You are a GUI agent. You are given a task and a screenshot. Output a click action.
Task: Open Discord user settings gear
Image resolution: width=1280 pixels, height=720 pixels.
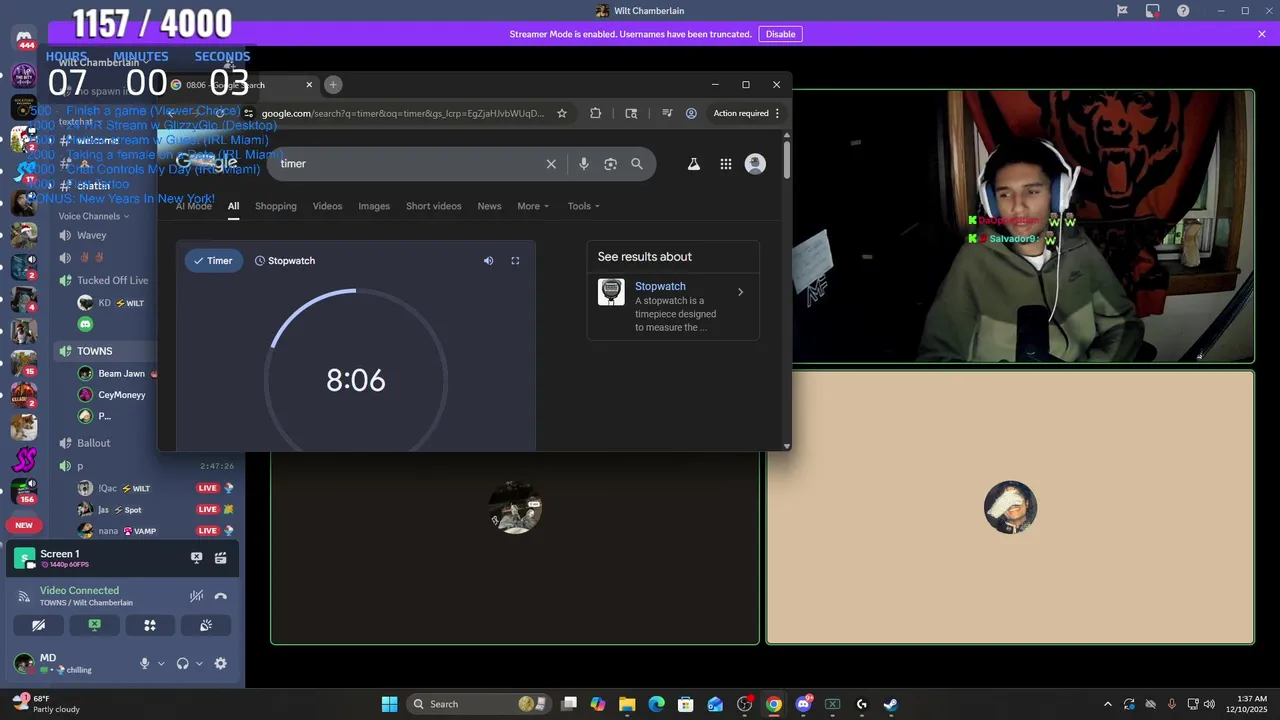tap(220, 663)
